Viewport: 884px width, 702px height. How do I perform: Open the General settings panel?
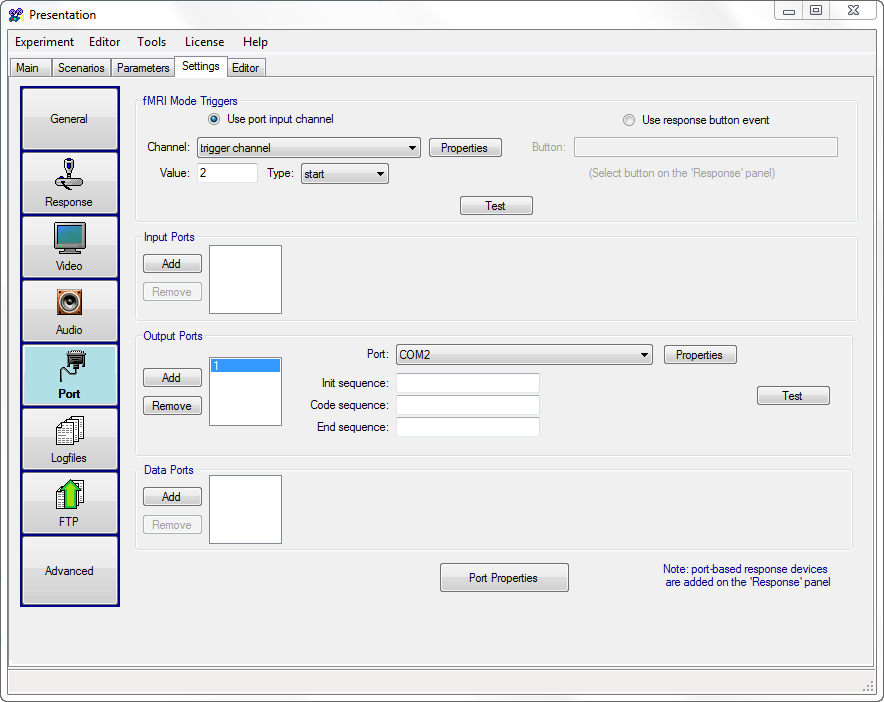(69, 119)
